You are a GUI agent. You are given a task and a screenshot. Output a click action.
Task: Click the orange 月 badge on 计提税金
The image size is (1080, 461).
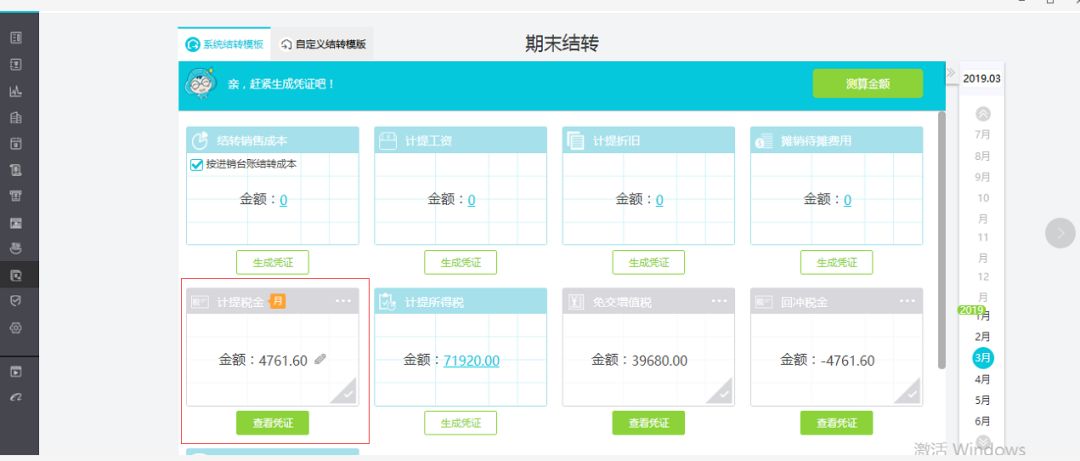(278, 300)
